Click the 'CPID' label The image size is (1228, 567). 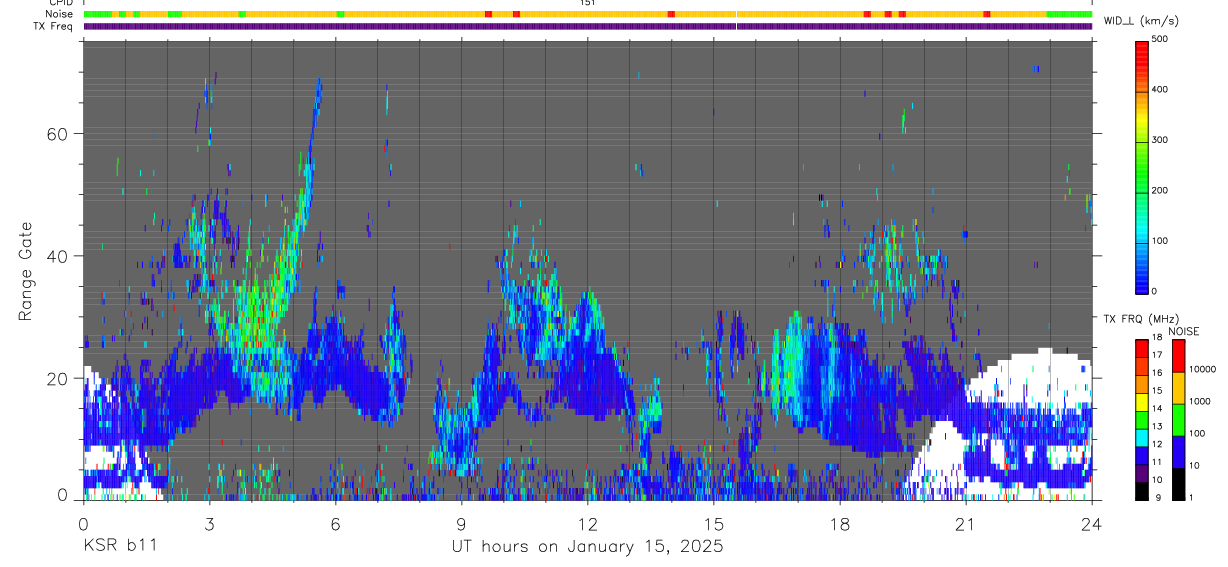pyautogui.click(x=61, y=3)
